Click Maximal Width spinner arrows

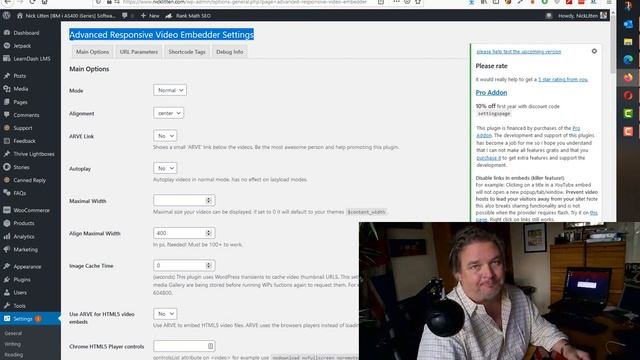coord(209,200)
